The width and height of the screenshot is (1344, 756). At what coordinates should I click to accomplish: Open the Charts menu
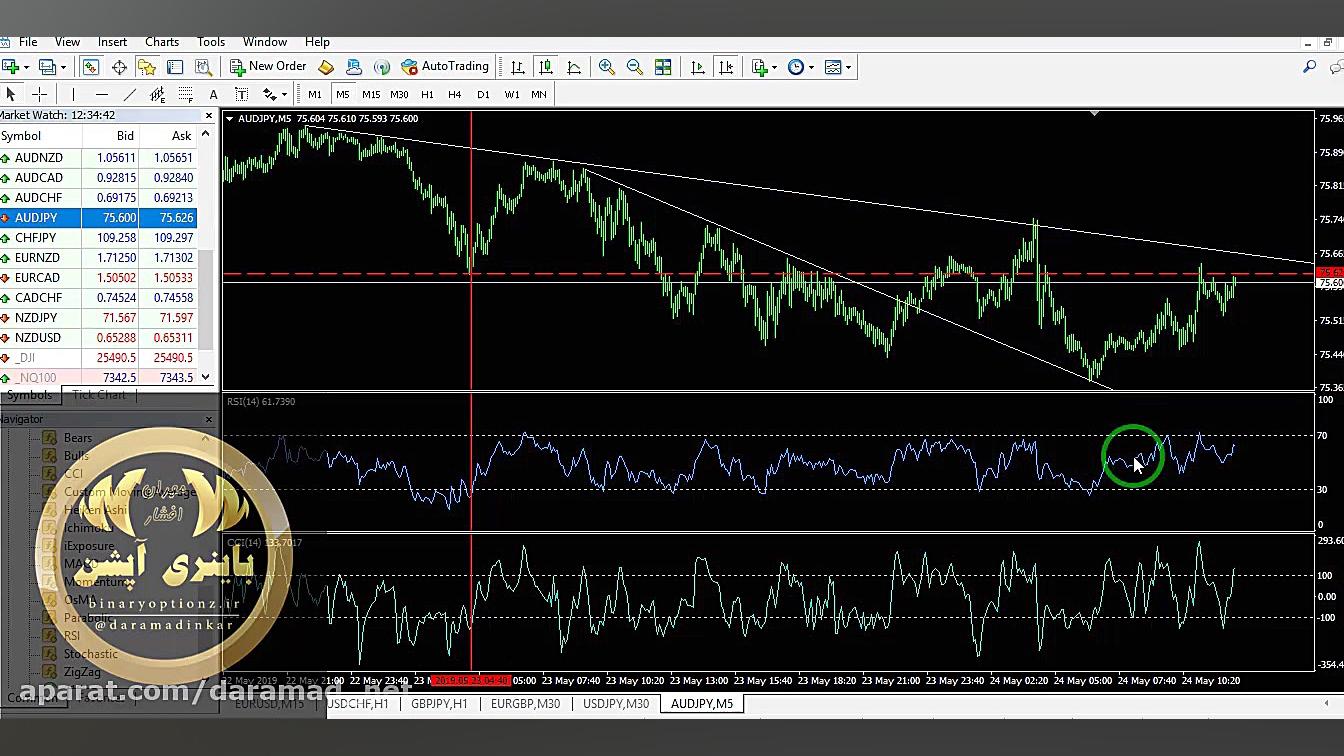point(162,42)
